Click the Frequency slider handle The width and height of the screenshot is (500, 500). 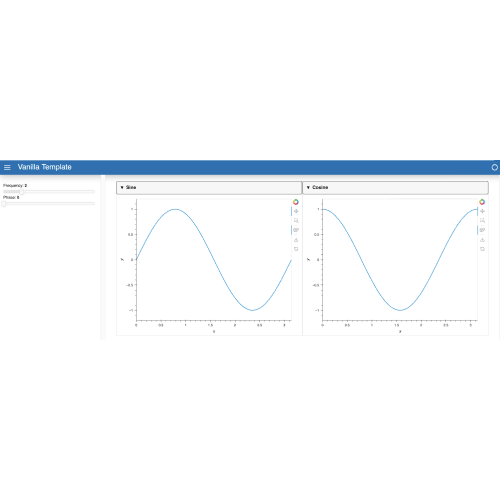(x=22, y=192)
